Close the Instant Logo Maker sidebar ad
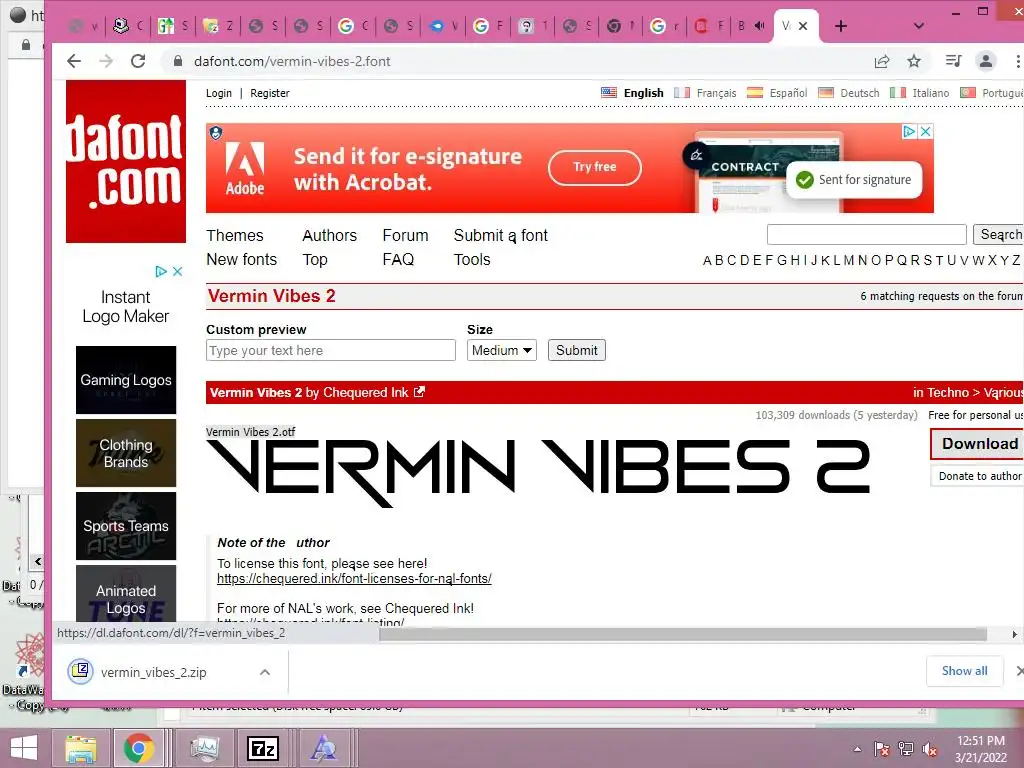The image size is (1024, 768). pyautogui.click(x=177, y=271)
